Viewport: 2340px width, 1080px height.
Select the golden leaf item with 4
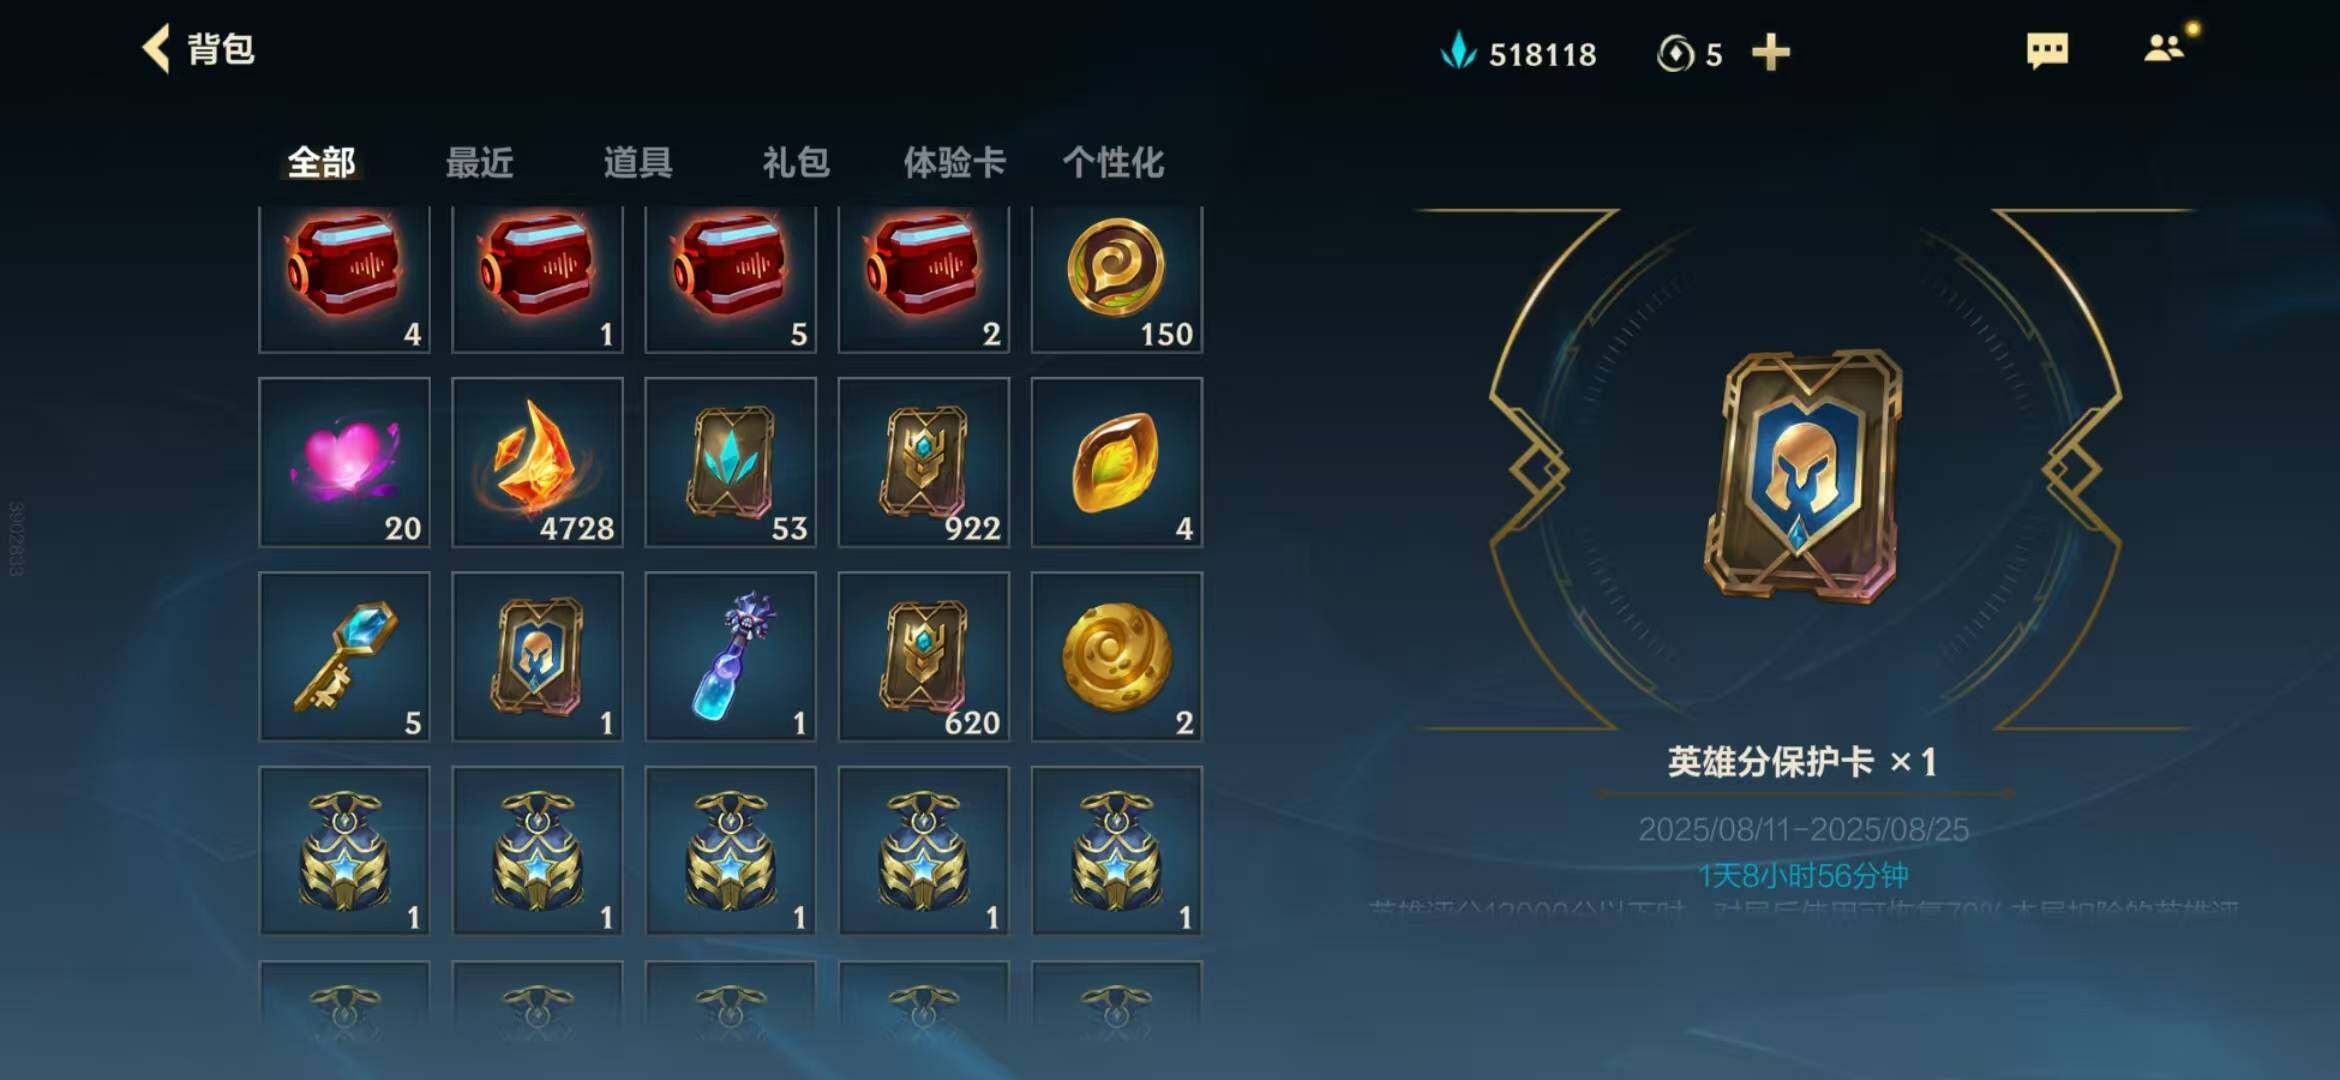(x=1116, y=462)
